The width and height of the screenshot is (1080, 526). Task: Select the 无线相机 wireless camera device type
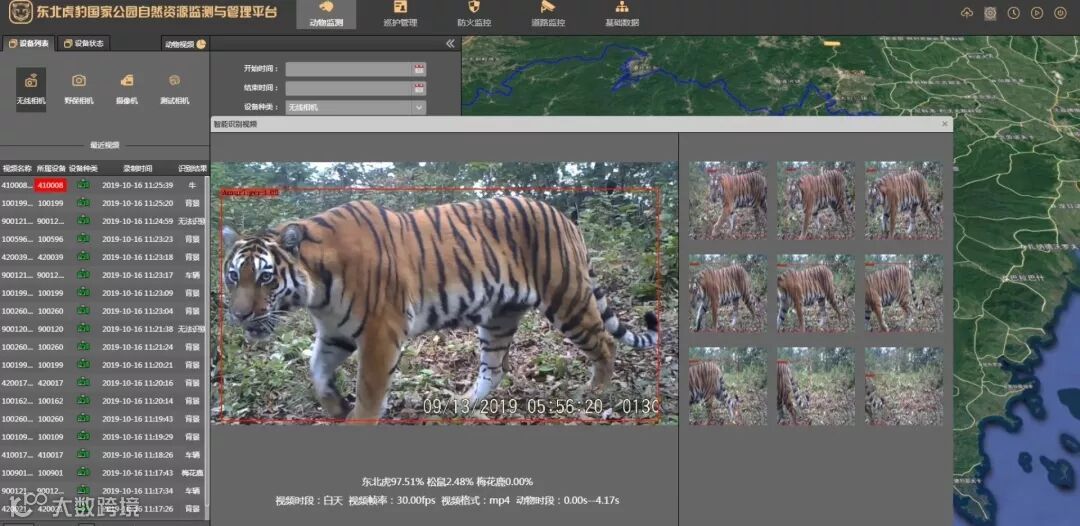point(31,88)
